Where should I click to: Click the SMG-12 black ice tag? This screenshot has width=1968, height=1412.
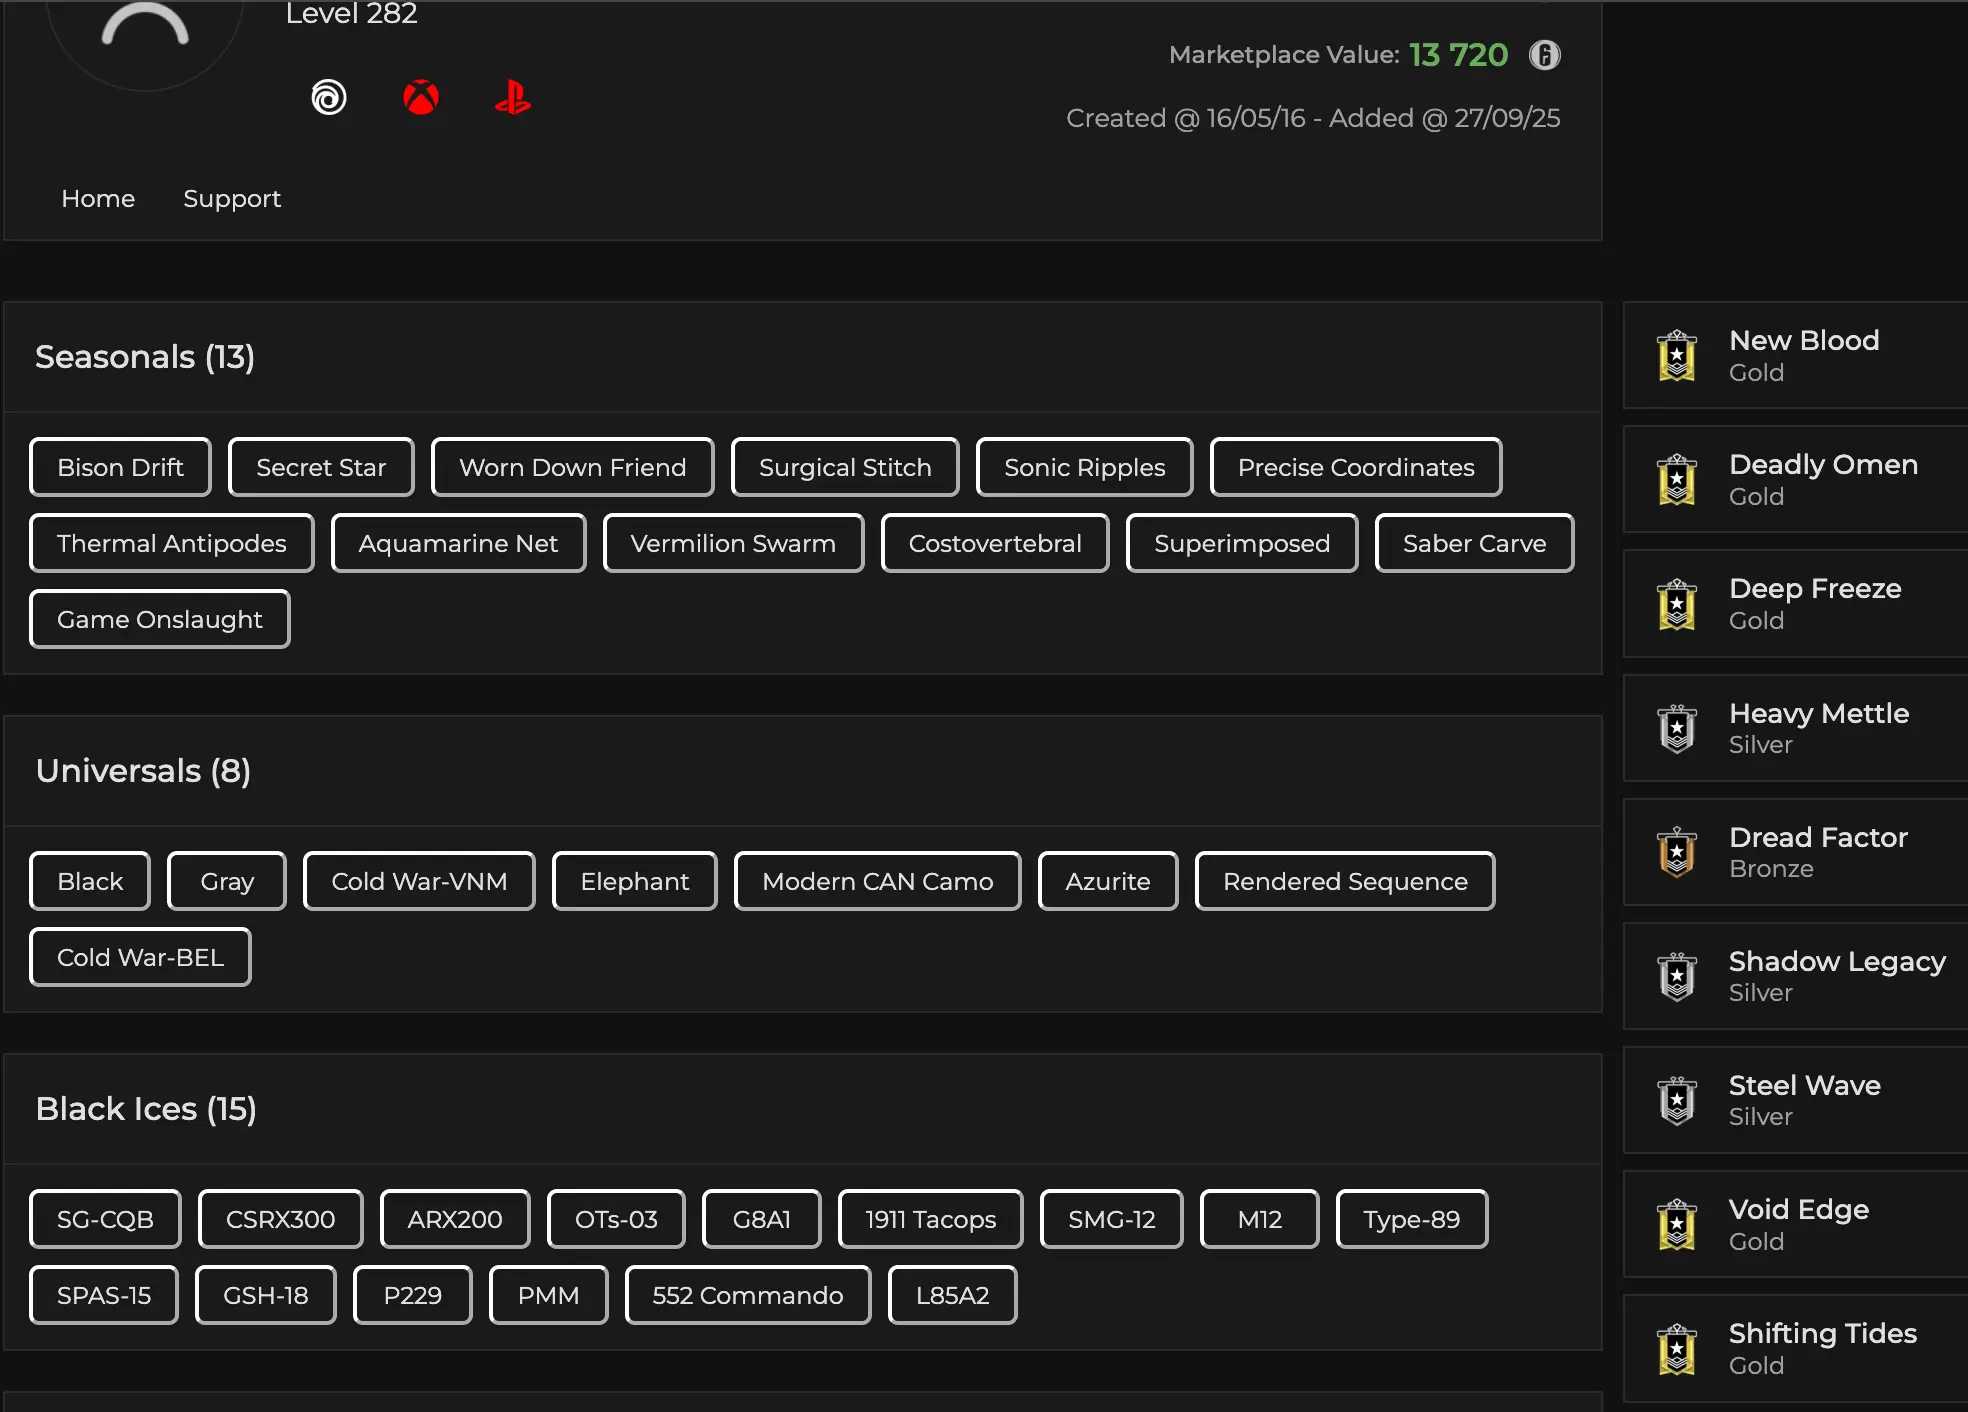point(1111,1219)
